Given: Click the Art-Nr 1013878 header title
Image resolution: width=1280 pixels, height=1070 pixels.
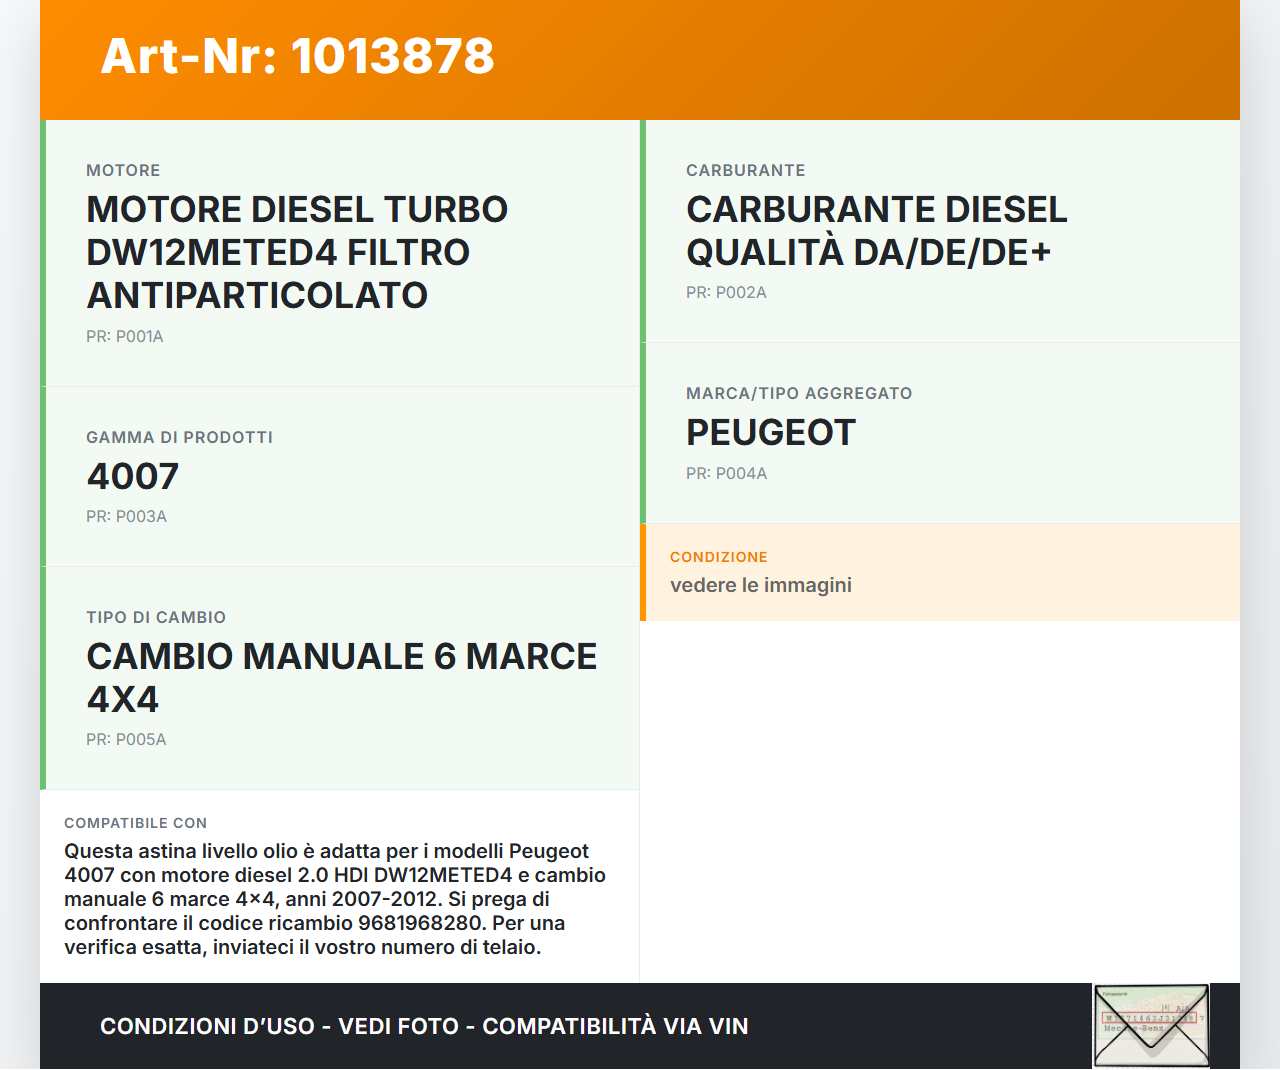Looking at the screenshot, I should (297, 56).
